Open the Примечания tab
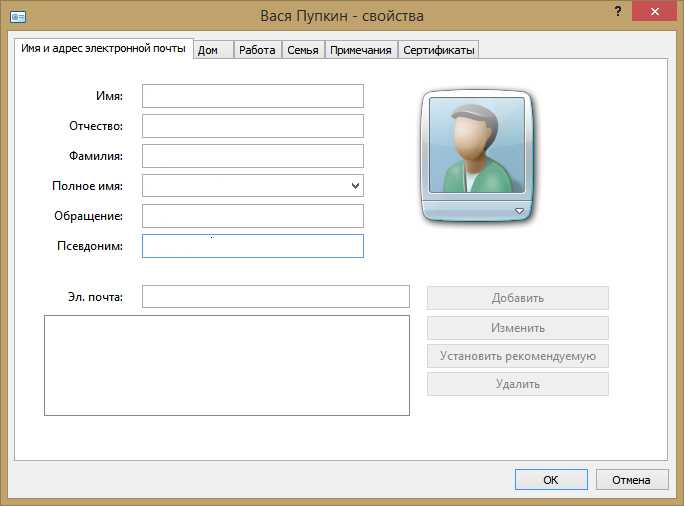 click(x=361, y=50)
